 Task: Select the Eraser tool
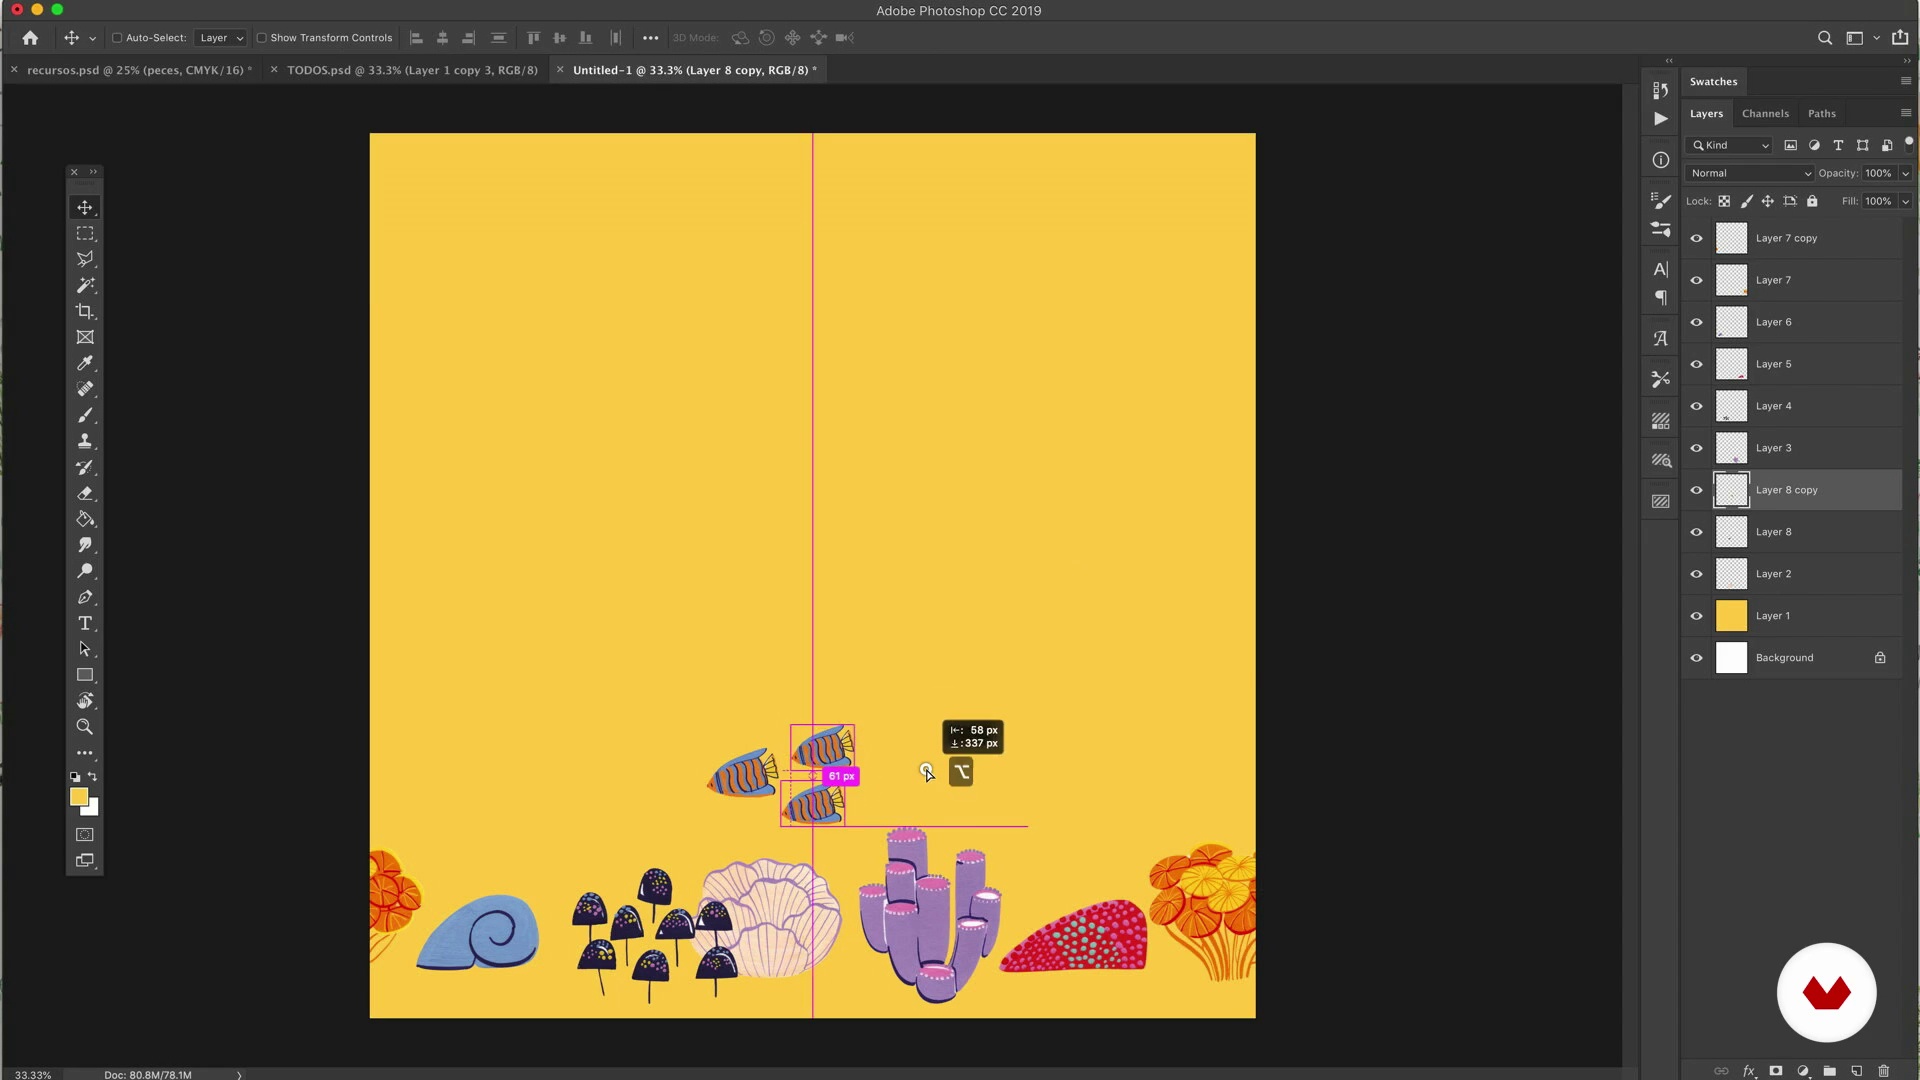[85, 493]
